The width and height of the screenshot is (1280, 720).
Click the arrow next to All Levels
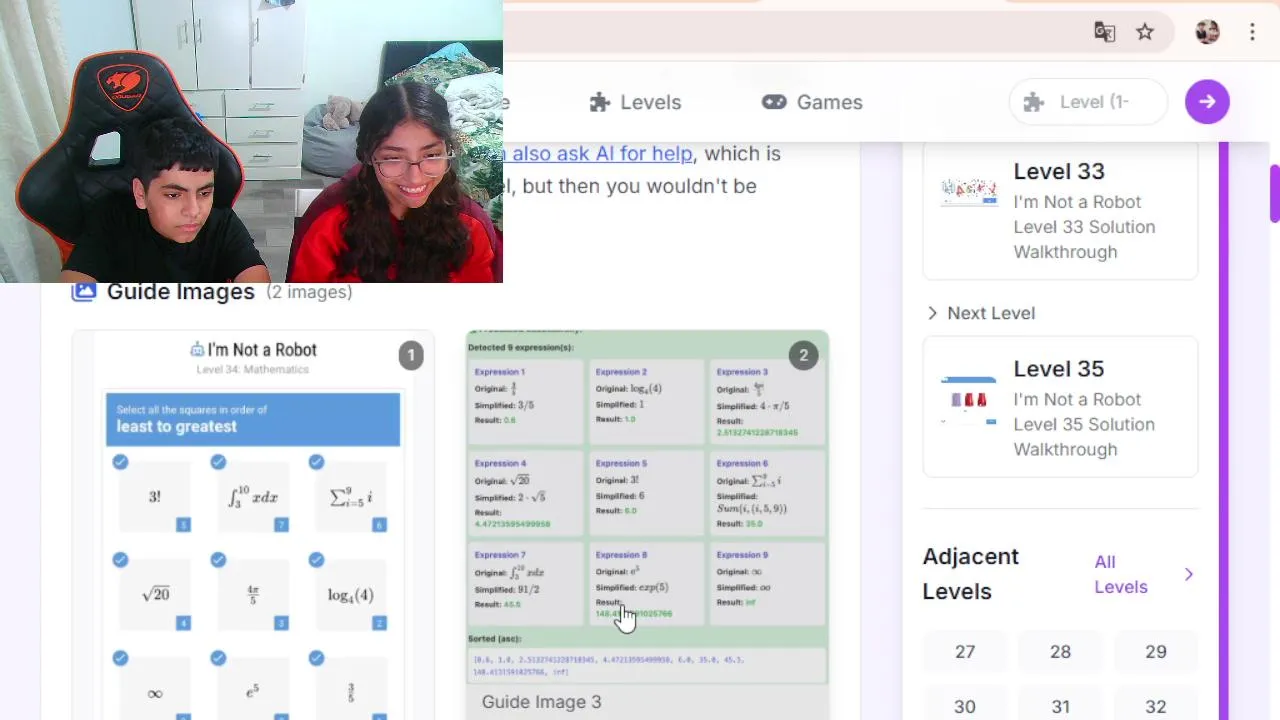1188,574
